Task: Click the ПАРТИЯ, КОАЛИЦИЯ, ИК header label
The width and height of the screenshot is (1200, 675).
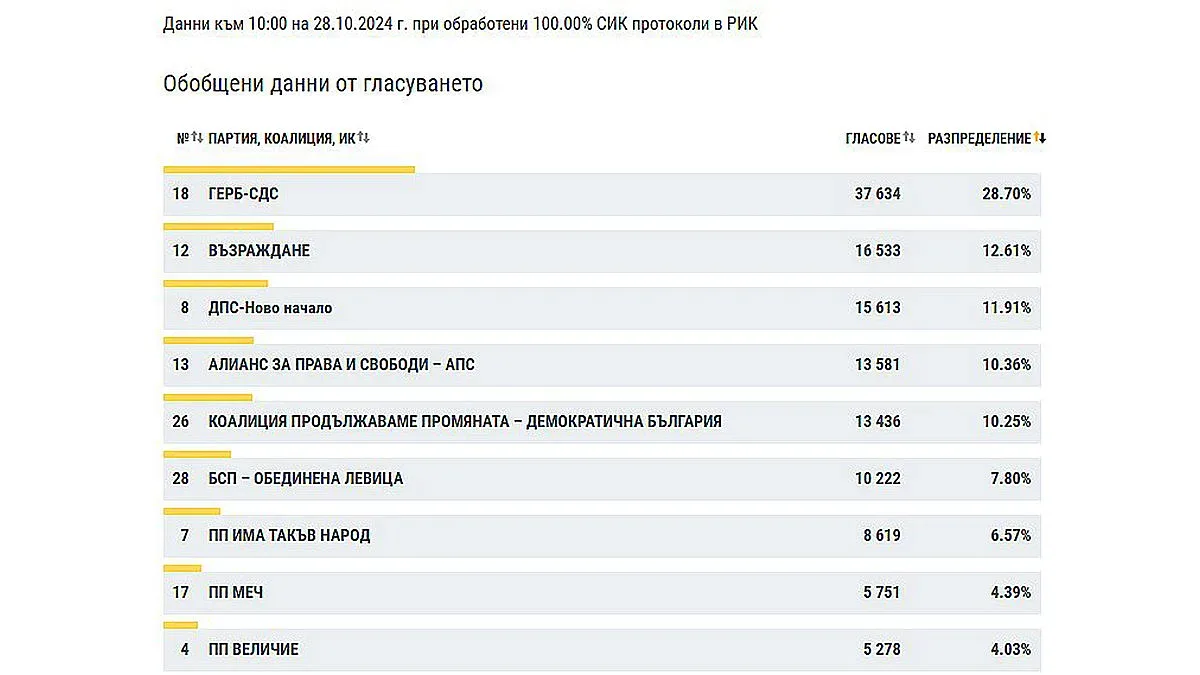Action: click(x=281, y=139)
